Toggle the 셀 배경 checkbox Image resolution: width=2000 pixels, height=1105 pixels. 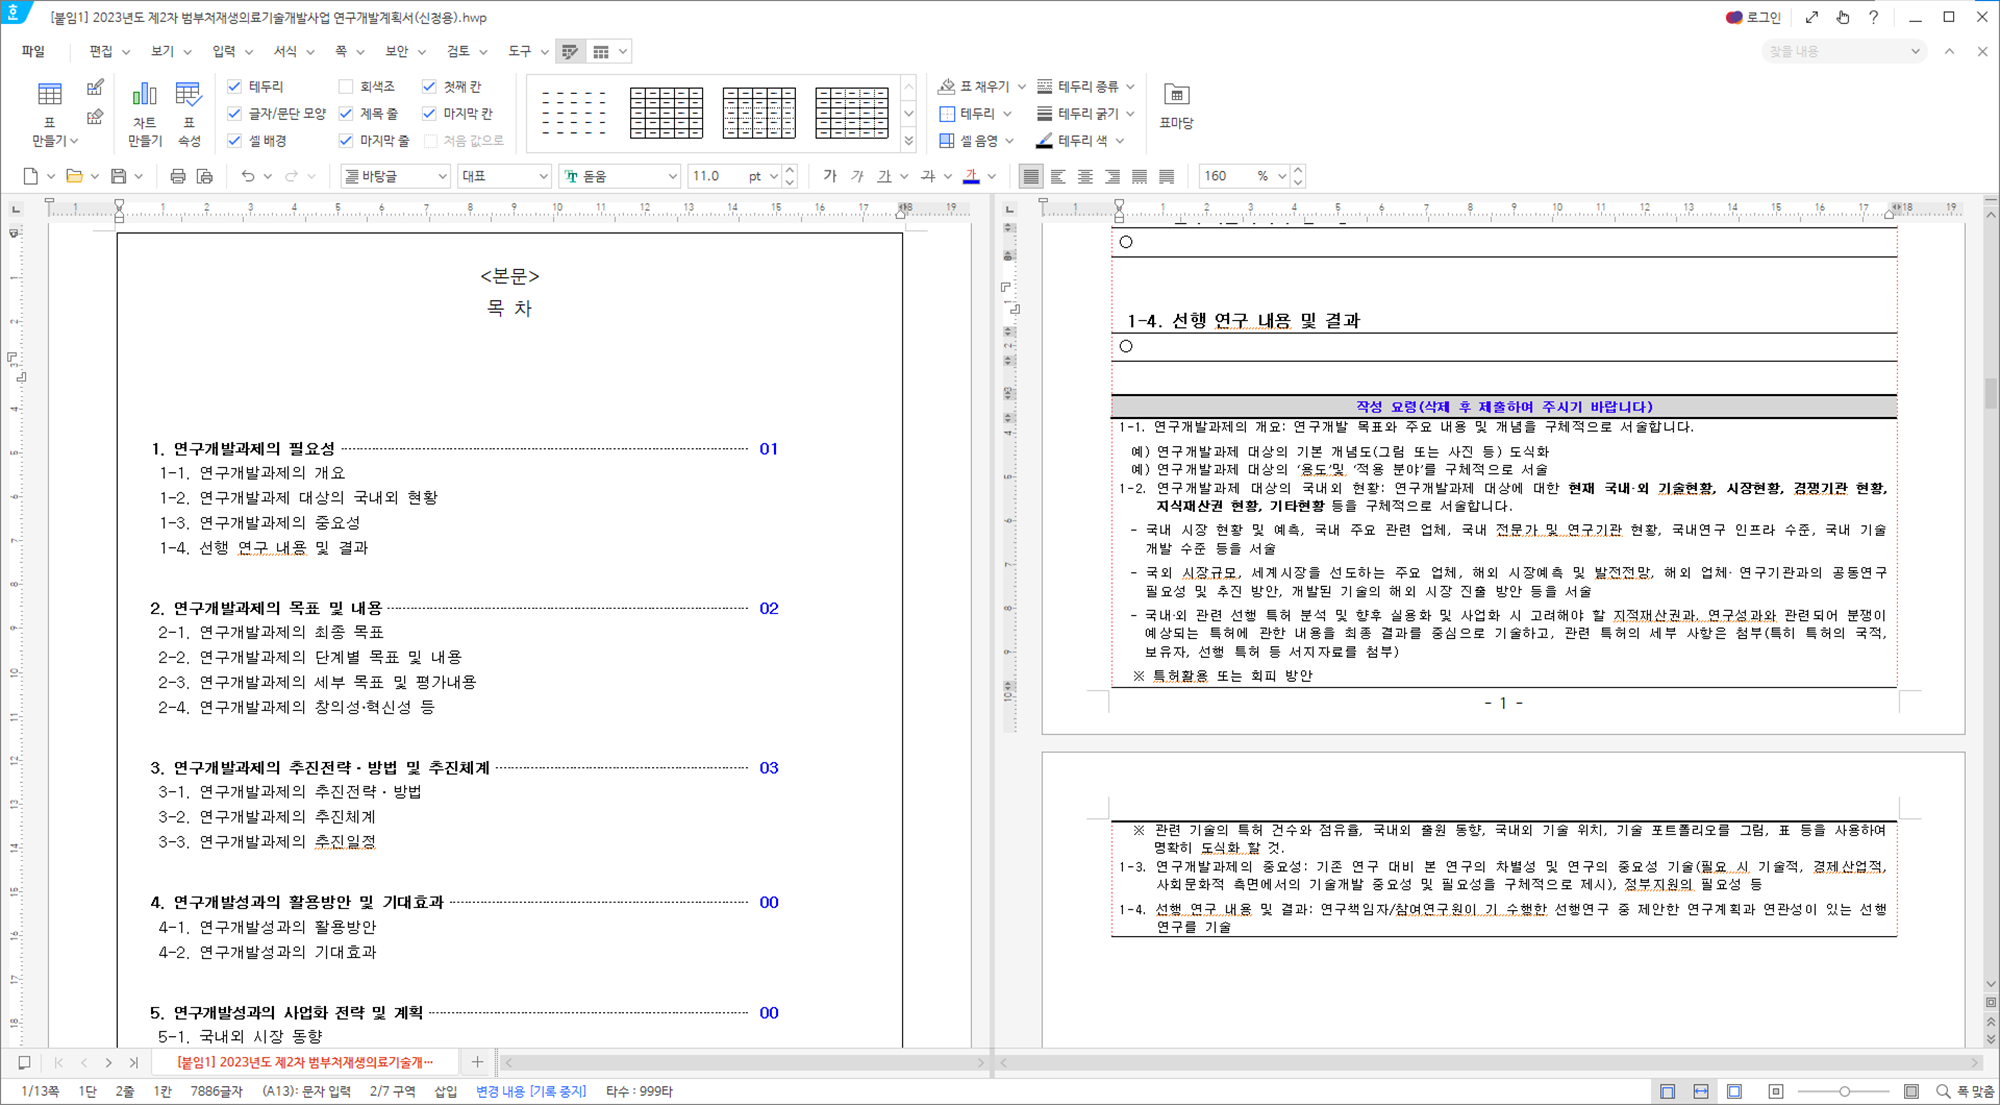tap(235, 141)
